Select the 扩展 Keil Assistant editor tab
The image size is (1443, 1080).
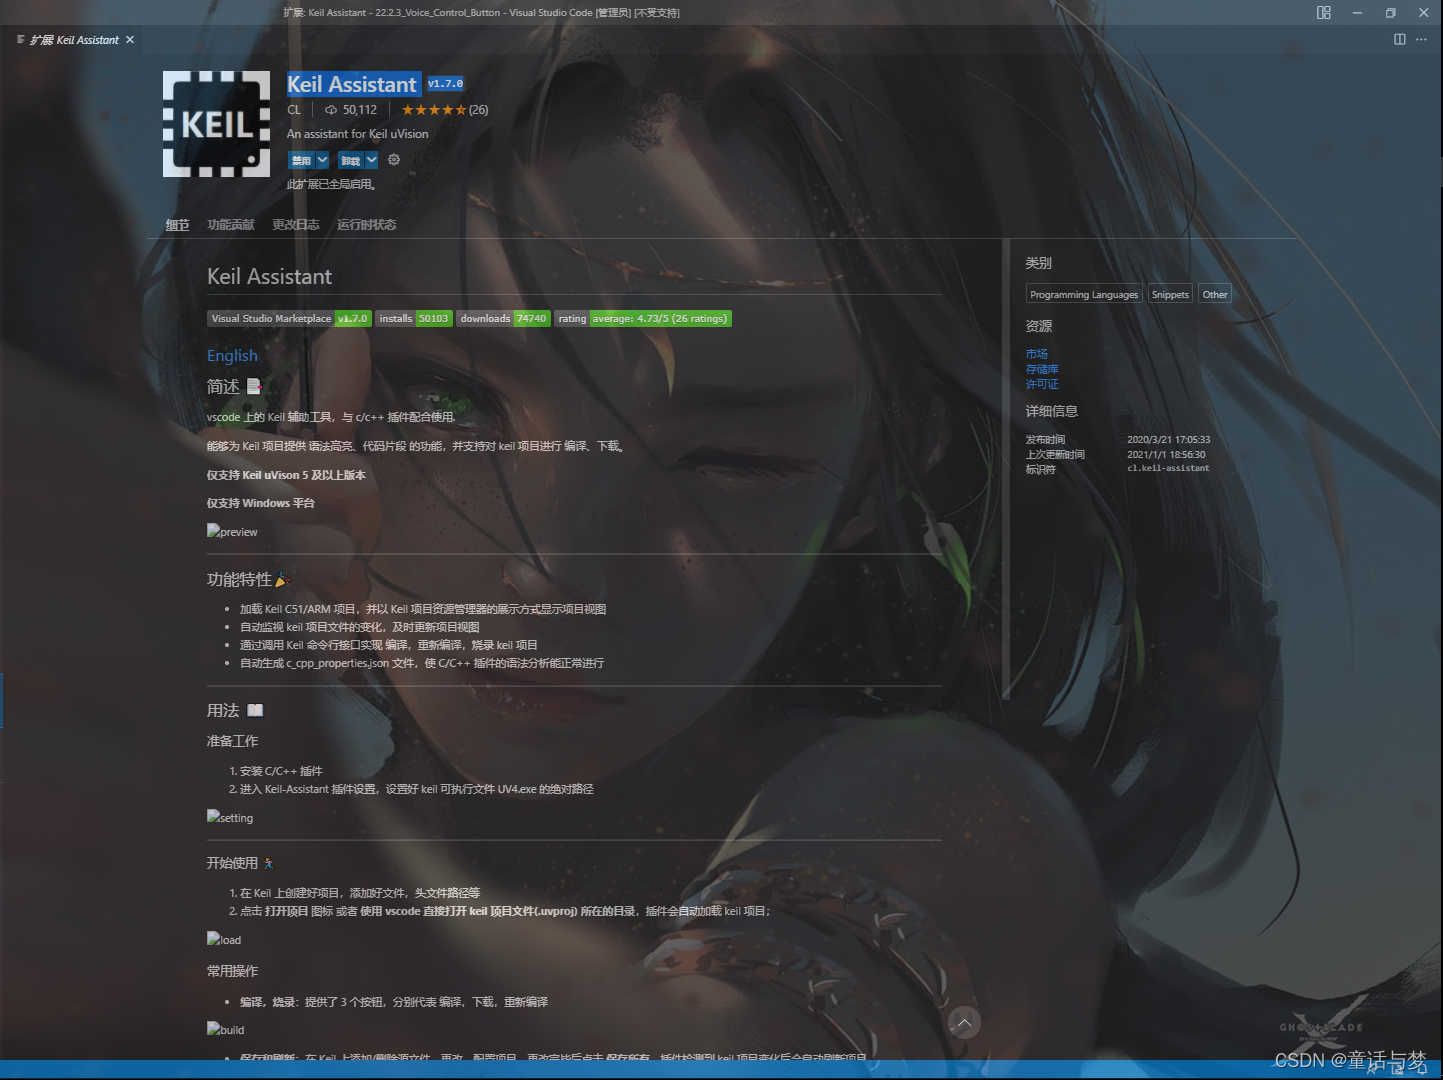75,40
